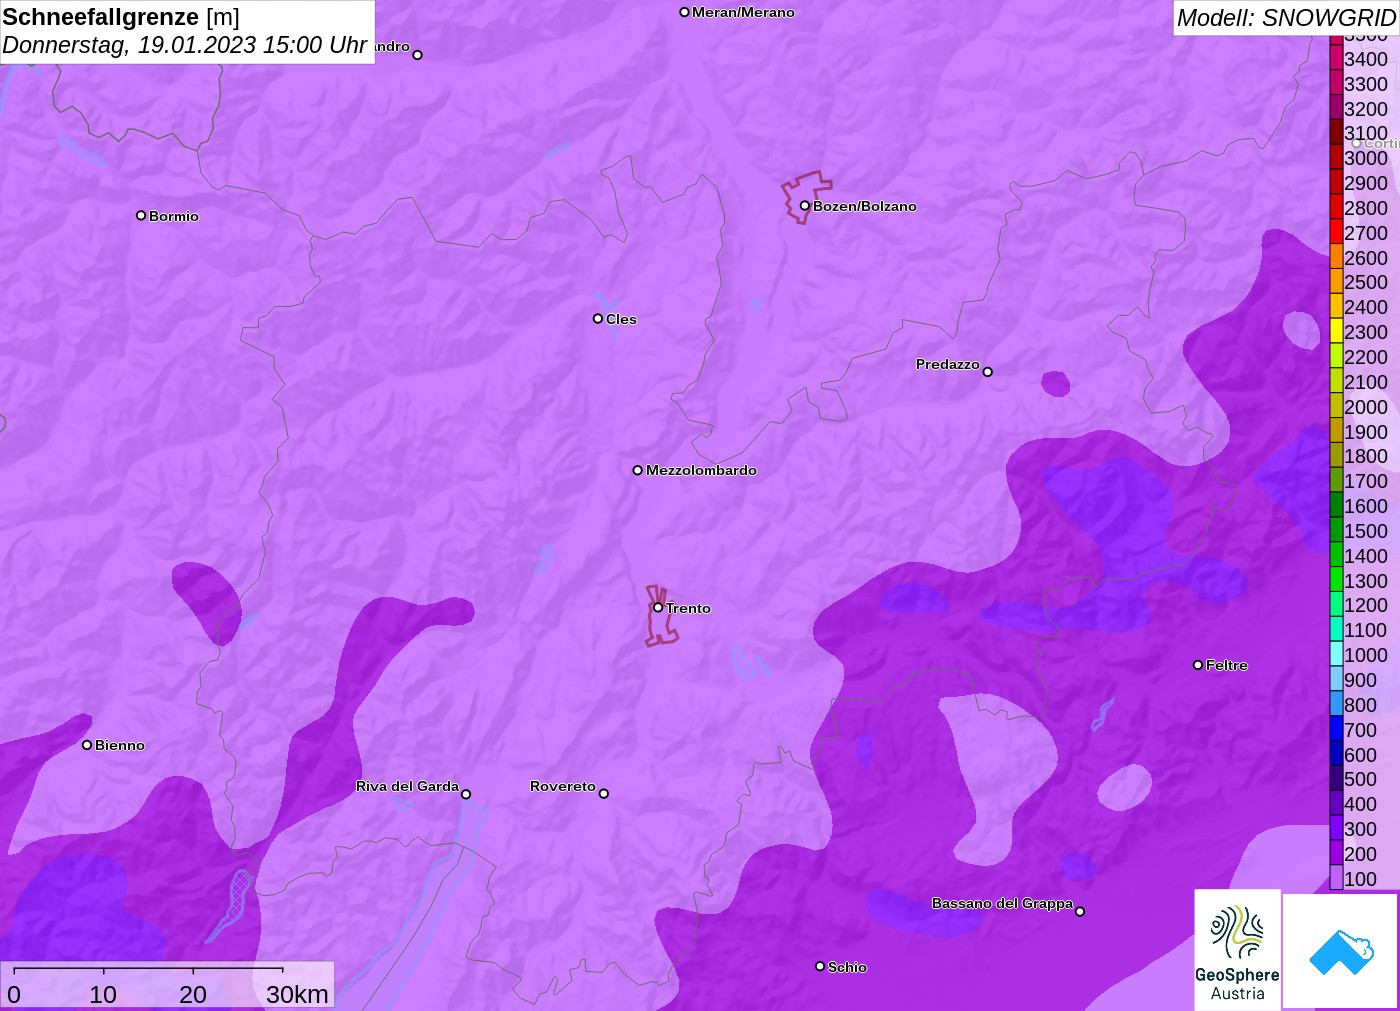1400x1011 pixels.
Task: Click the 30km scale bar label
Action: 297,994
